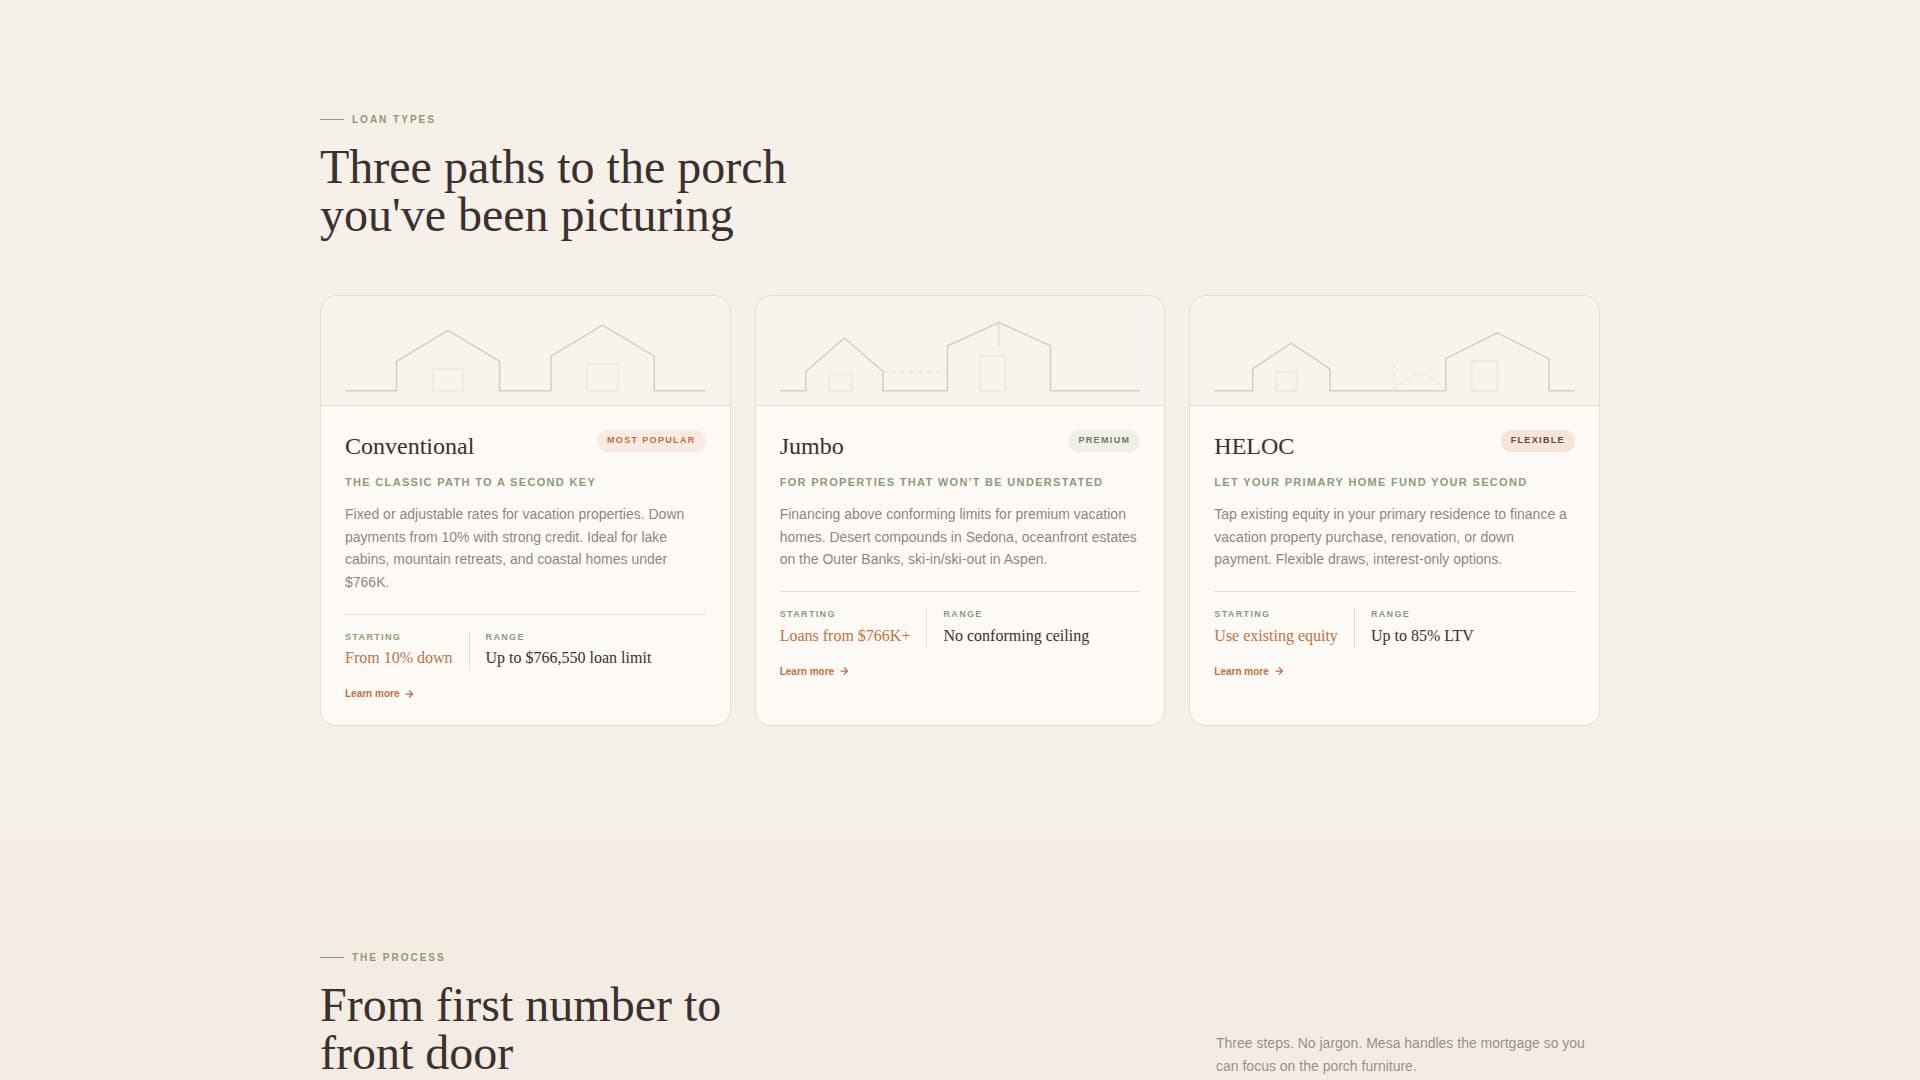Click the arrow icon beside HELOC's Learn more
Viewport: 1920px width, 1080px height.
pyautogui.click(x=1278, y=671)
